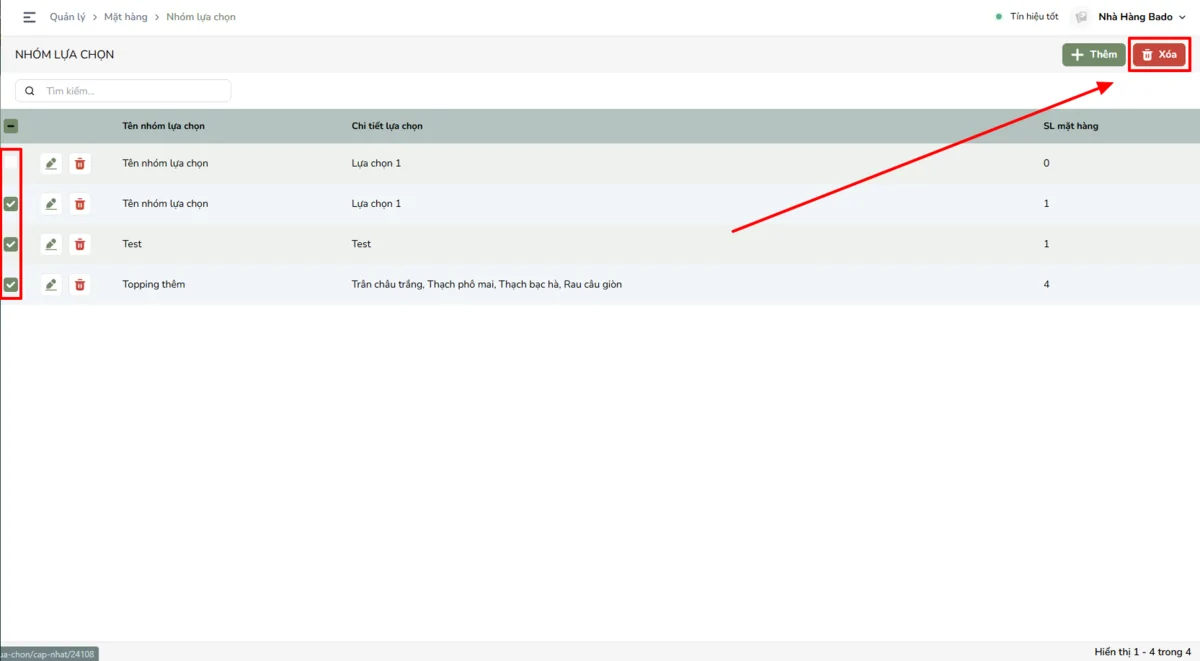Click the magnifier icon in the search box

30,91
